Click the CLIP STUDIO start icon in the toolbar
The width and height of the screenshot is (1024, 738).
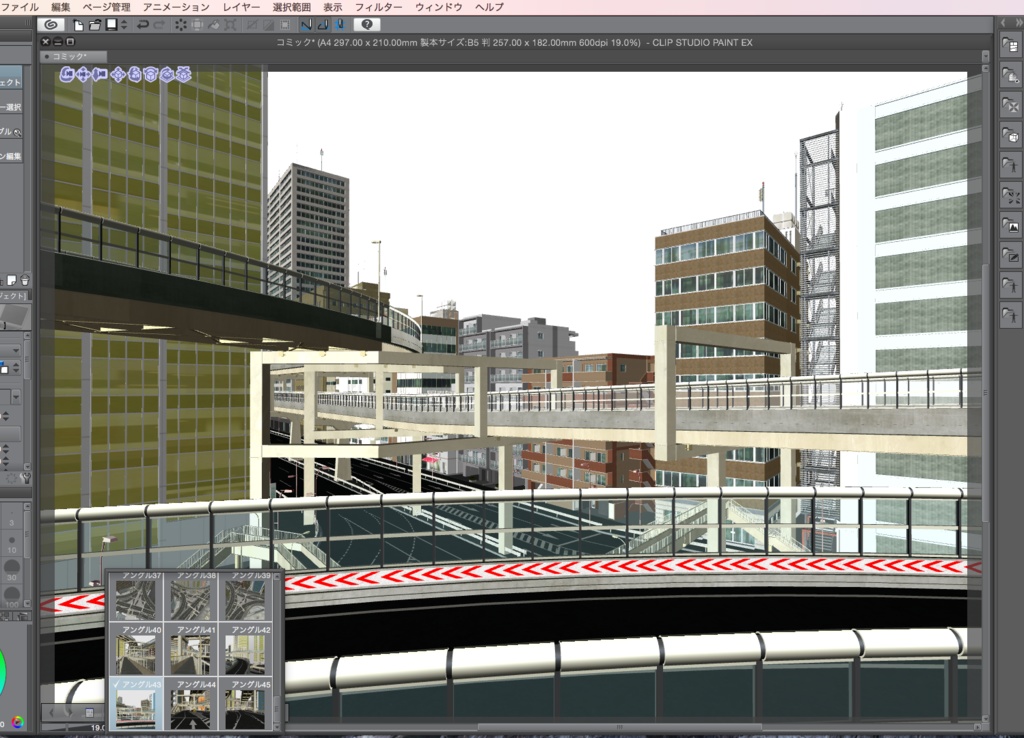[50, 25]
